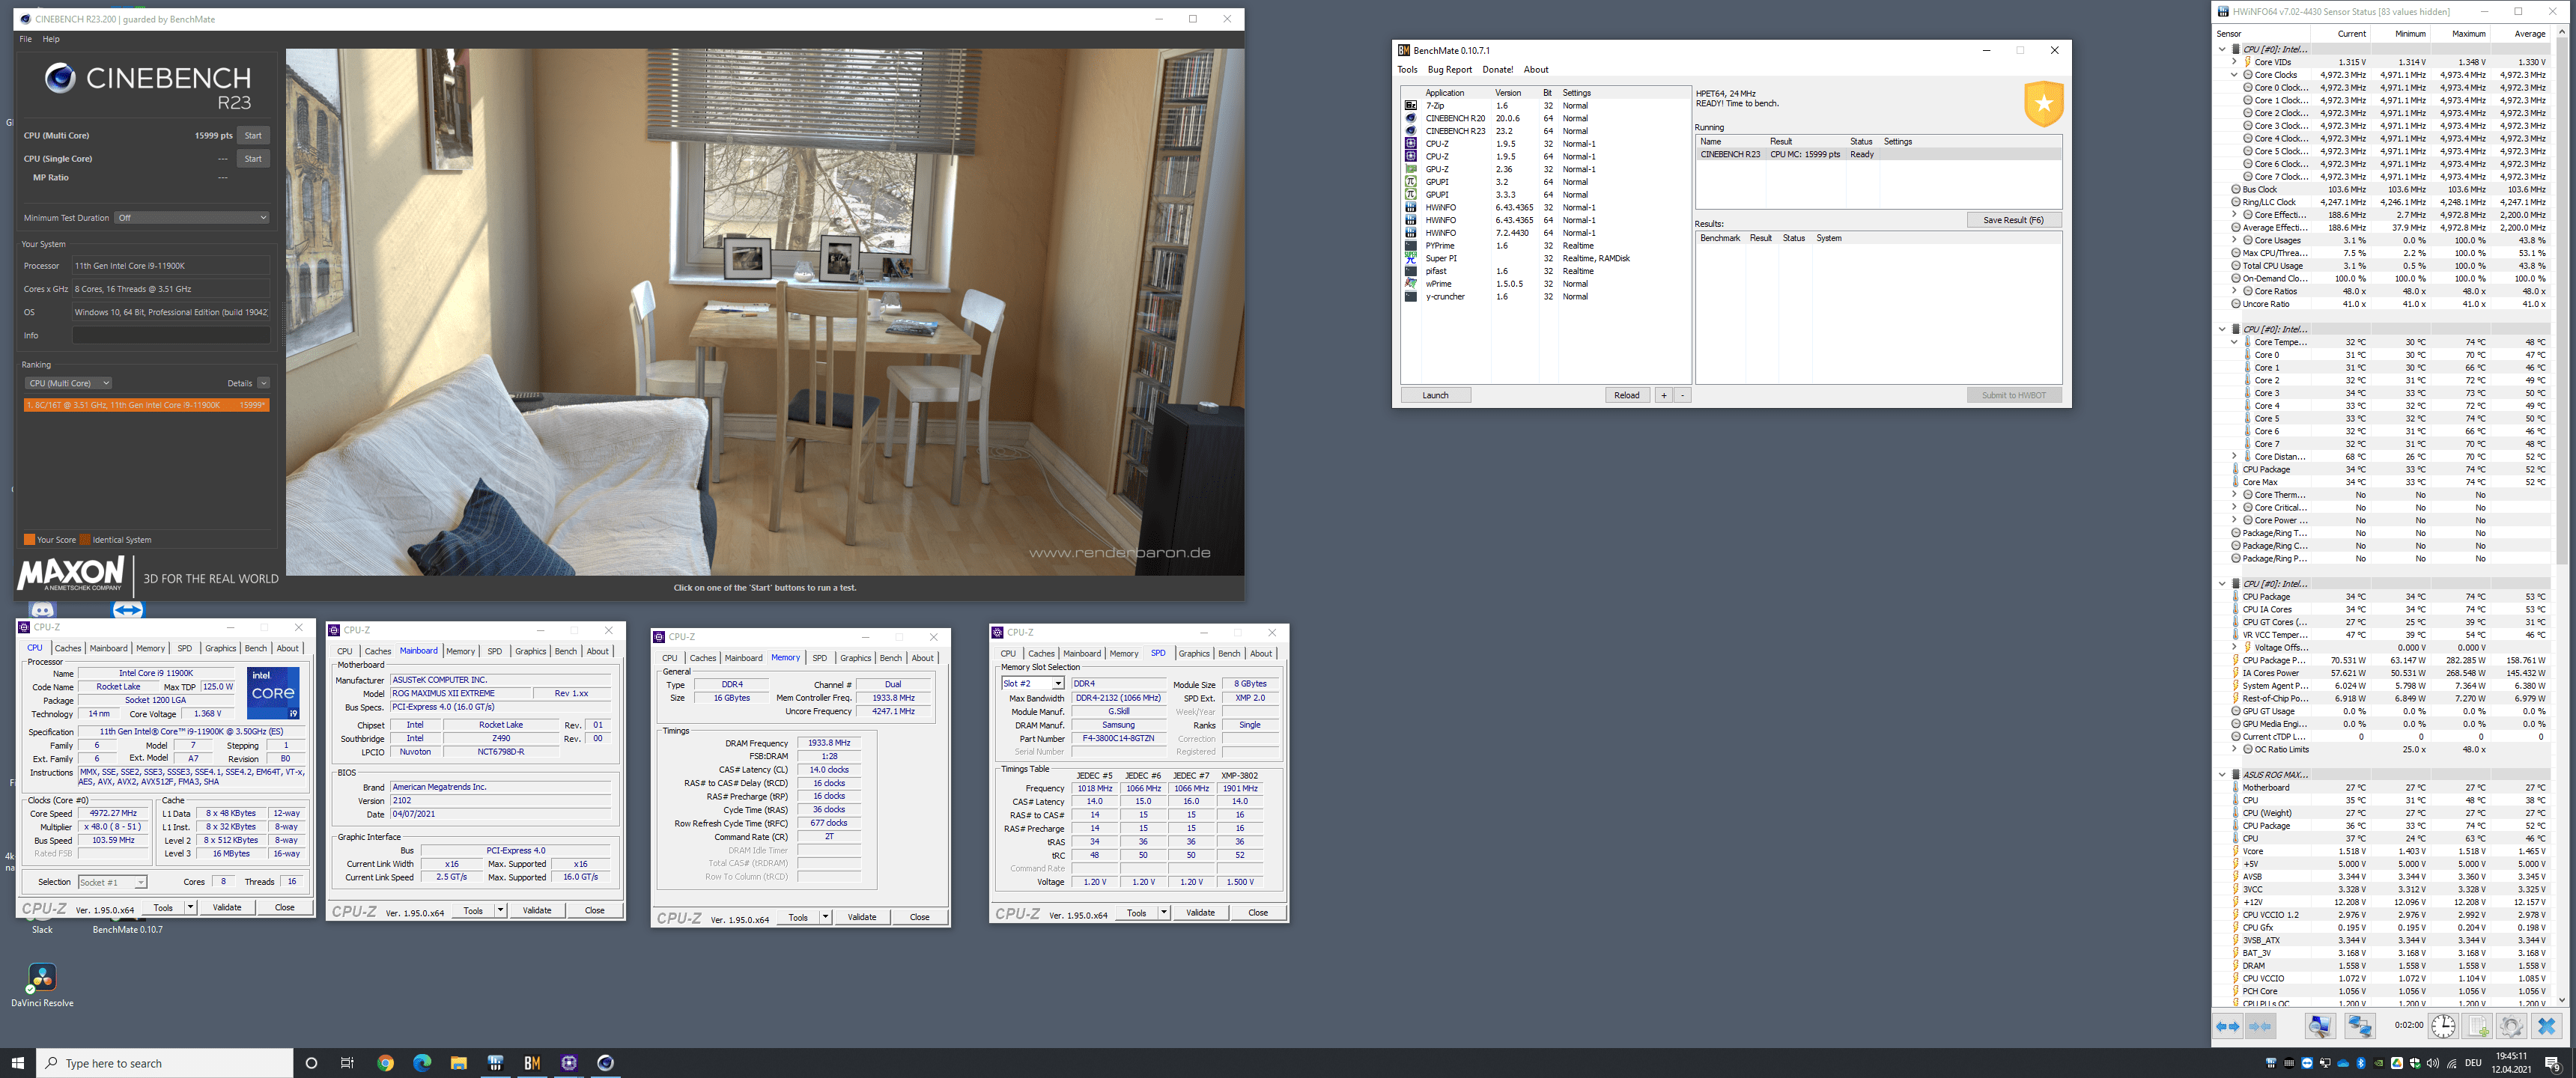Click HWiNFO network monitors icon
This screenshot has width=2576, height=1078.
tap(2360, 1026)
